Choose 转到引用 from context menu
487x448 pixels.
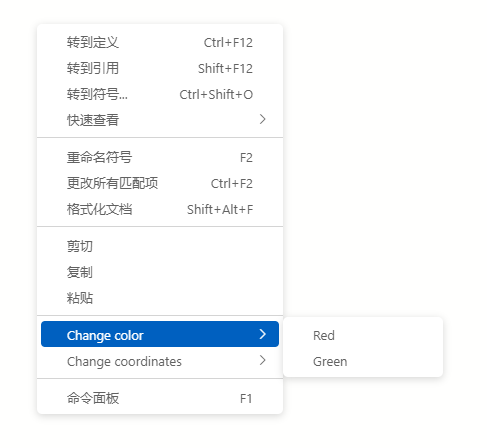click(x=160, y=68)
